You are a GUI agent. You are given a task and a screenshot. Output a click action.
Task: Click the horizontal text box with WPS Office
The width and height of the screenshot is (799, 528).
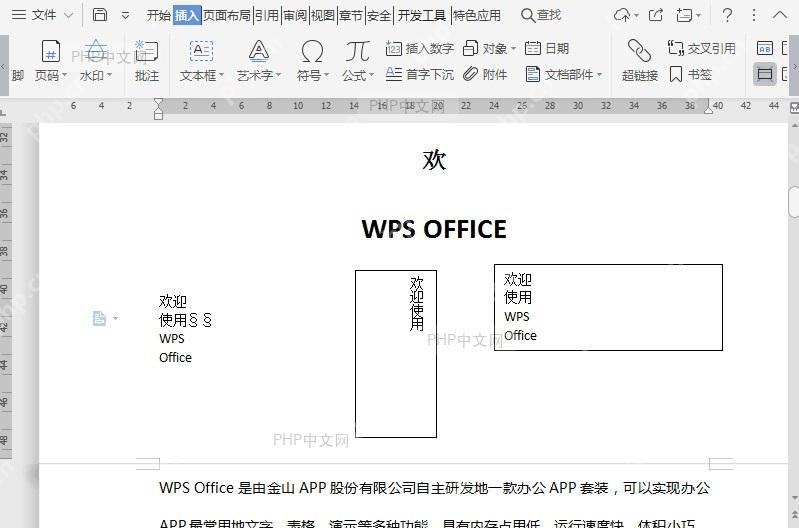coord(608,307)
